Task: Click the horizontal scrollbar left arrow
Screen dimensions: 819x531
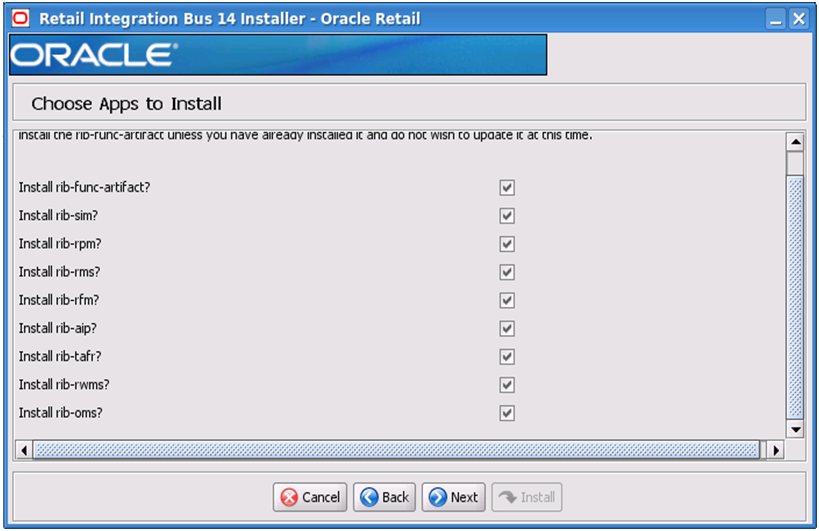Action: (x=24, y=450)
